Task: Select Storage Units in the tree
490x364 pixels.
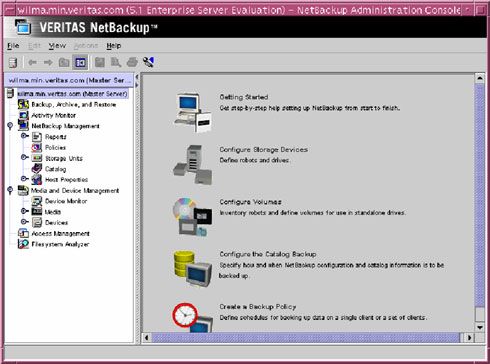Action: tap(64, 158)
